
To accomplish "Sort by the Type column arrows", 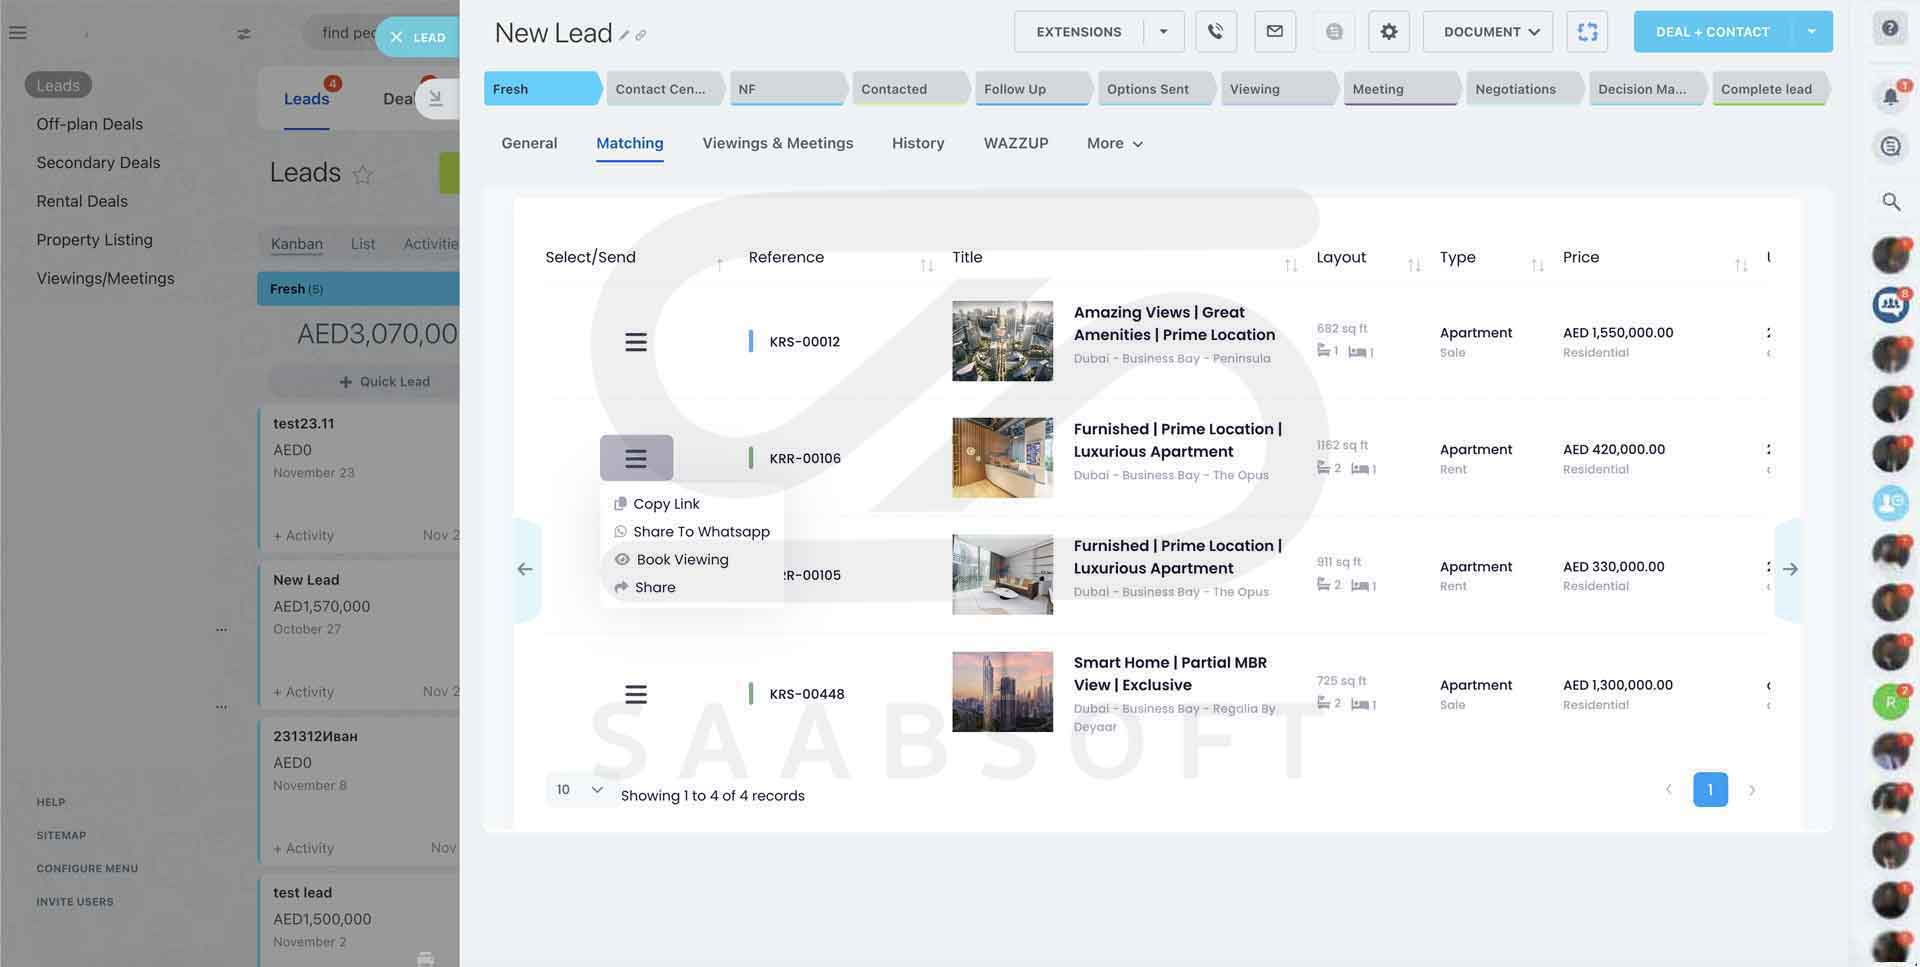I will click(1537, 265).
